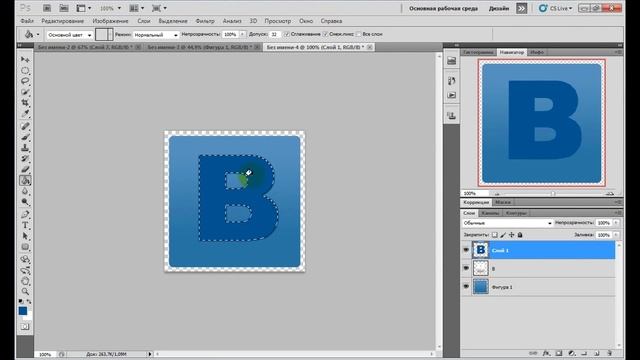Open layer fill Заливка slider arrow
Screen dimensions: 640x360
pos(616,235)
